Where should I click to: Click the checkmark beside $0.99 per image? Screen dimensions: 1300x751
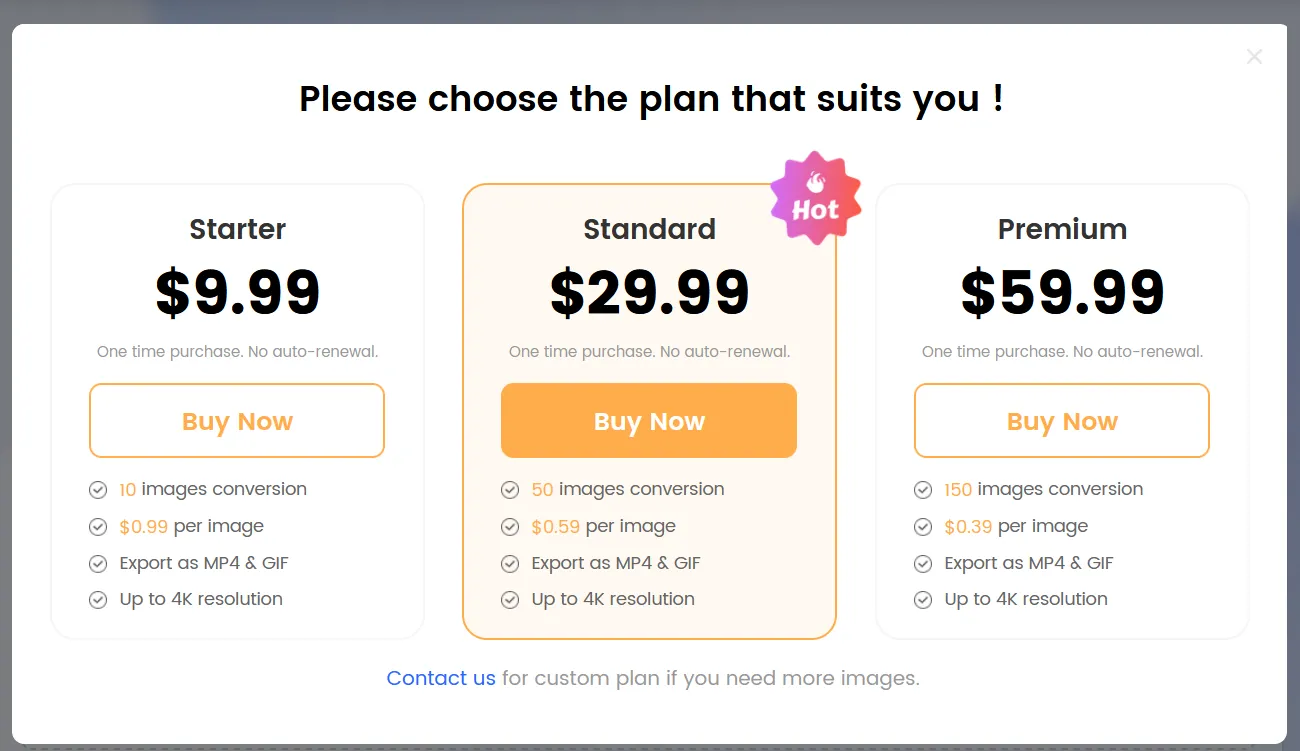pyautogui.click(x=98, y=526)
